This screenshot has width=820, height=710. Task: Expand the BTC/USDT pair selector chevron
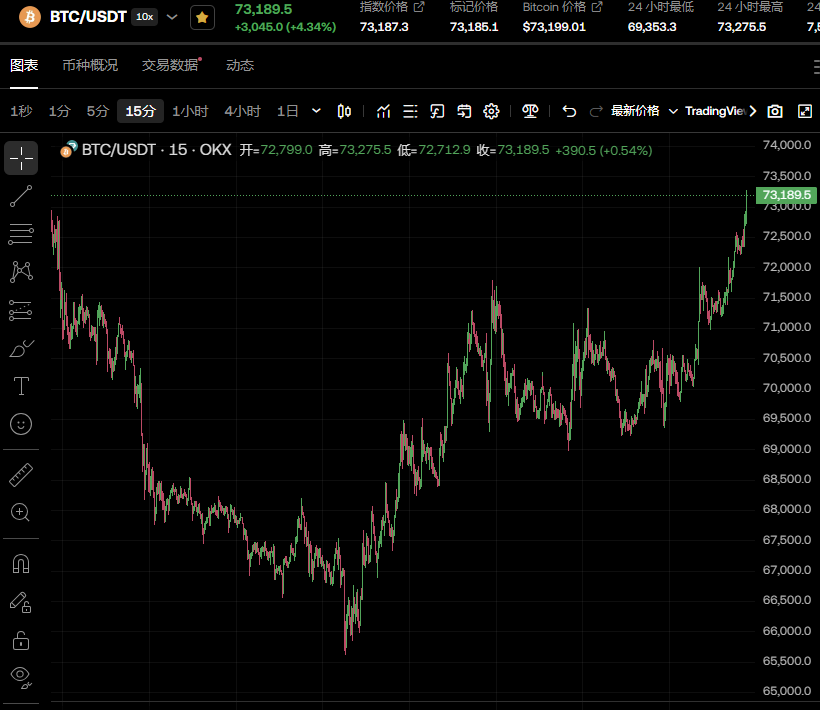172,17
